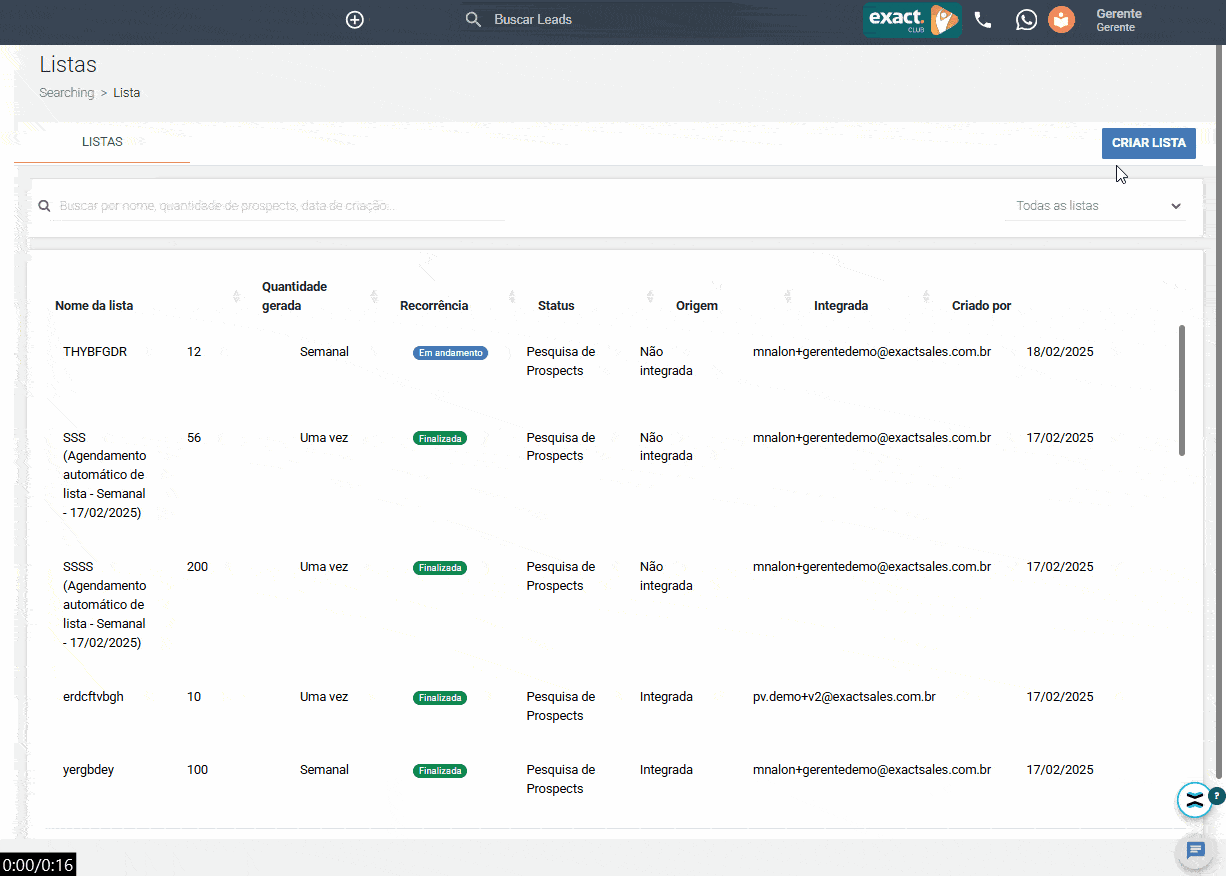Click the date 18/02/2025
The width and height of the screenshot is (1226, 876).
tap(1060, 352)
